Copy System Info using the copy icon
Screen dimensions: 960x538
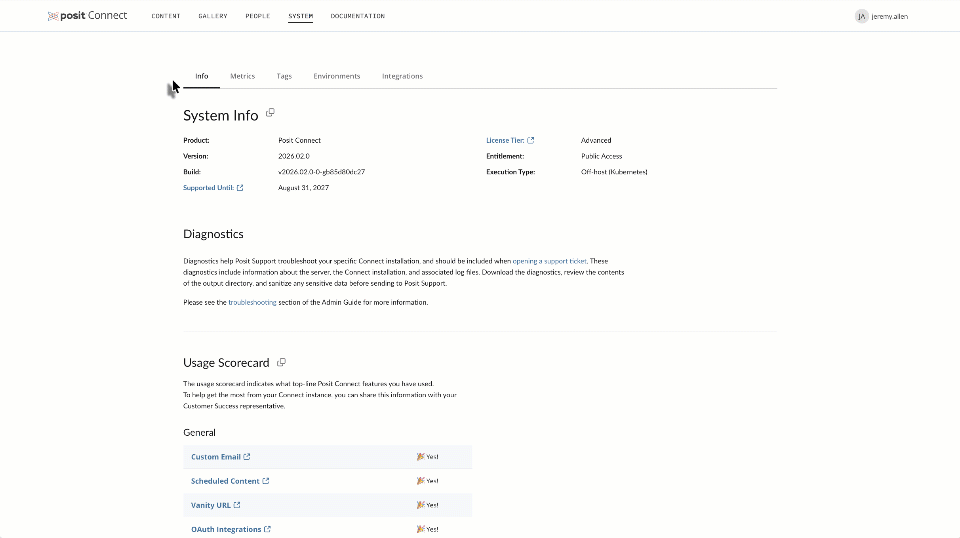(x=270, y=113)
